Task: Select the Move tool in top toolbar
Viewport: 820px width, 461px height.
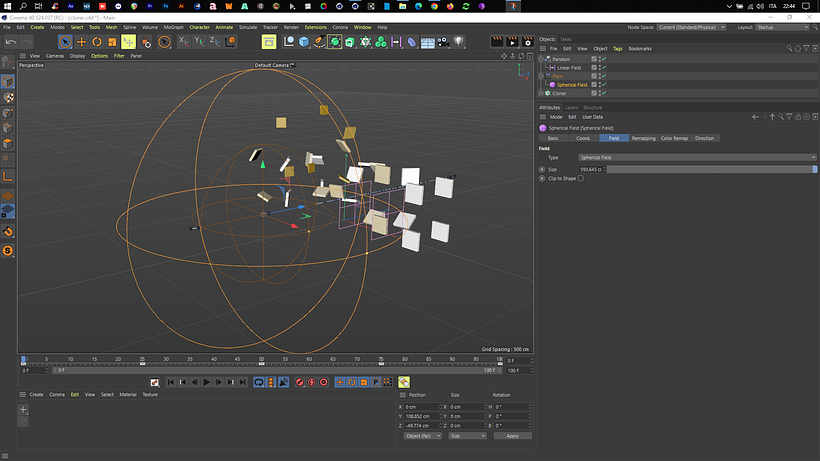Action: [x=81, y=42]
